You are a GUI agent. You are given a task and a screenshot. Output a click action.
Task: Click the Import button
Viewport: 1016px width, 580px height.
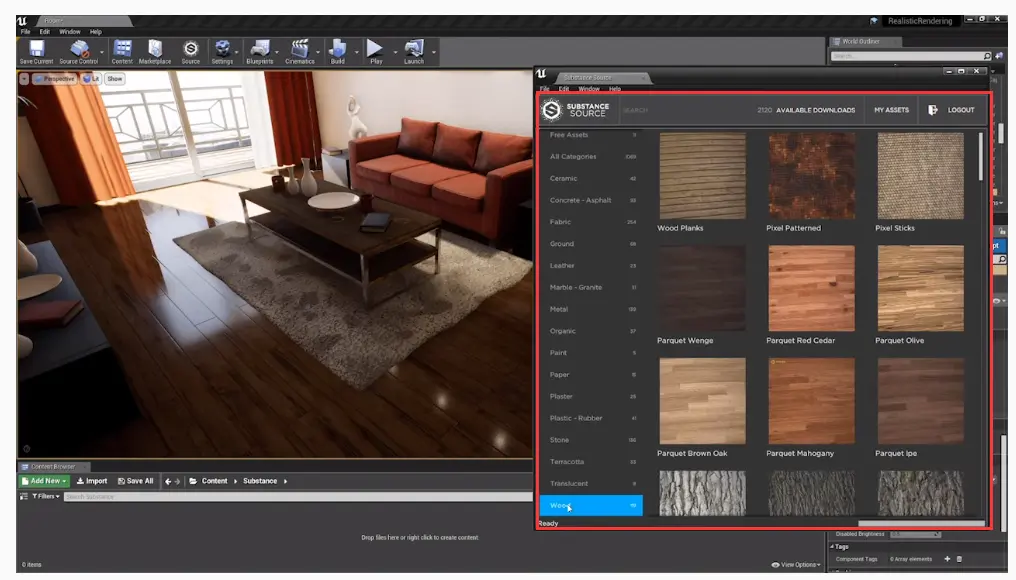coord(92,481)
